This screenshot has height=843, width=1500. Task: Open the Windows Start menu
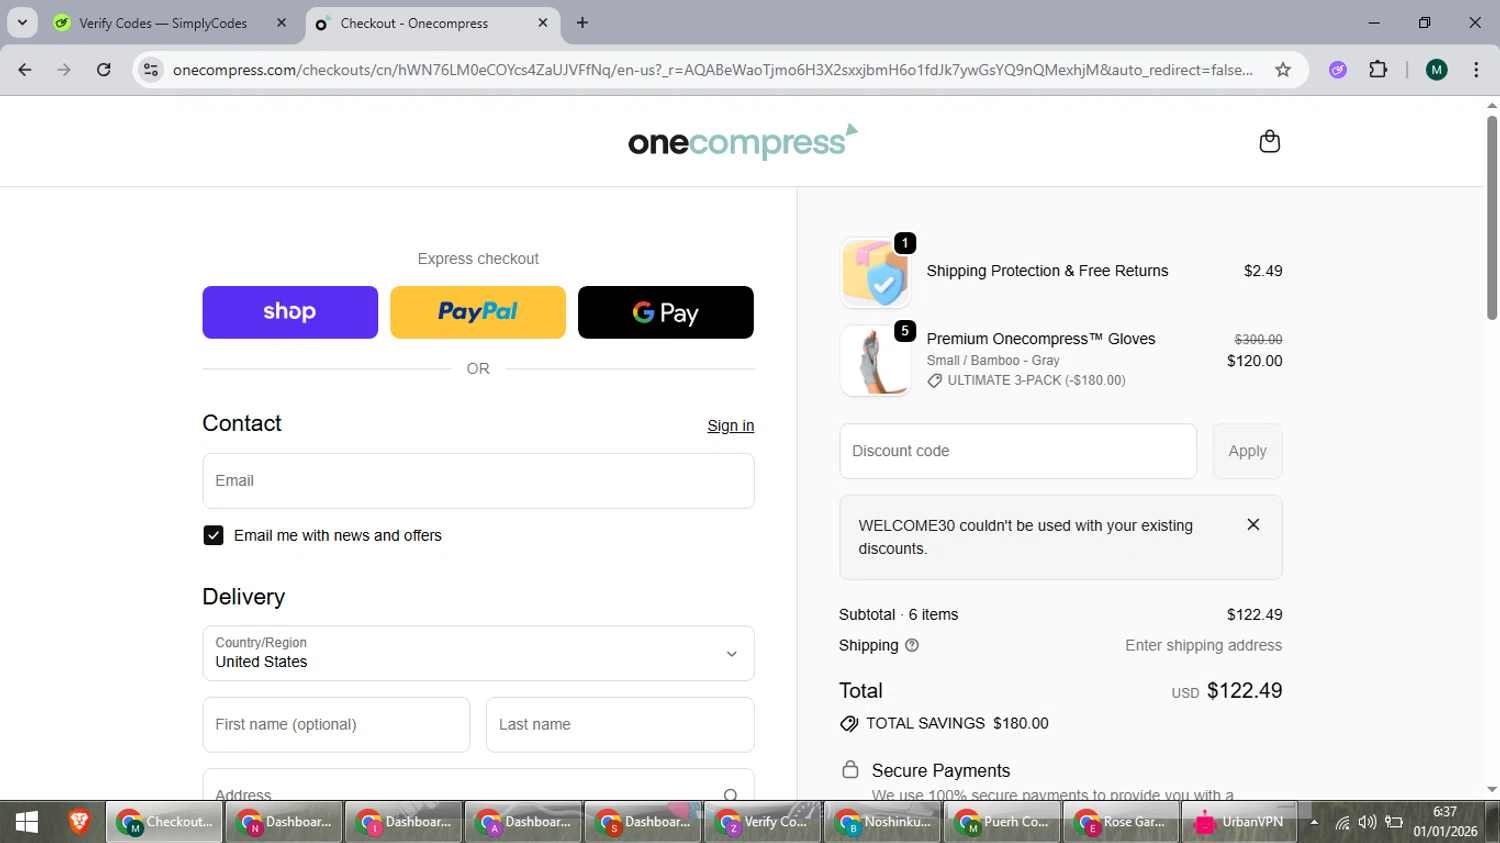coord(27,822)
